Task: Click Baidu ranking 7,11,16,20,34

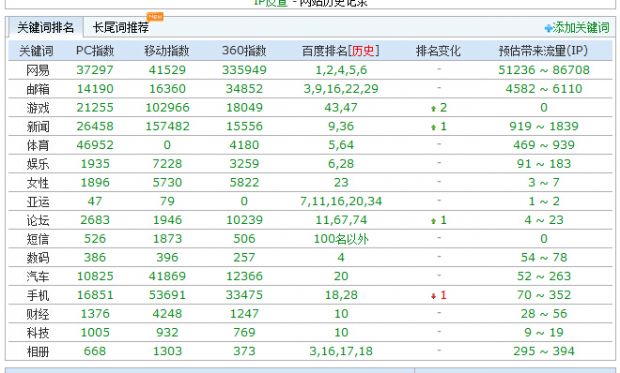Action: click(341, 201)
